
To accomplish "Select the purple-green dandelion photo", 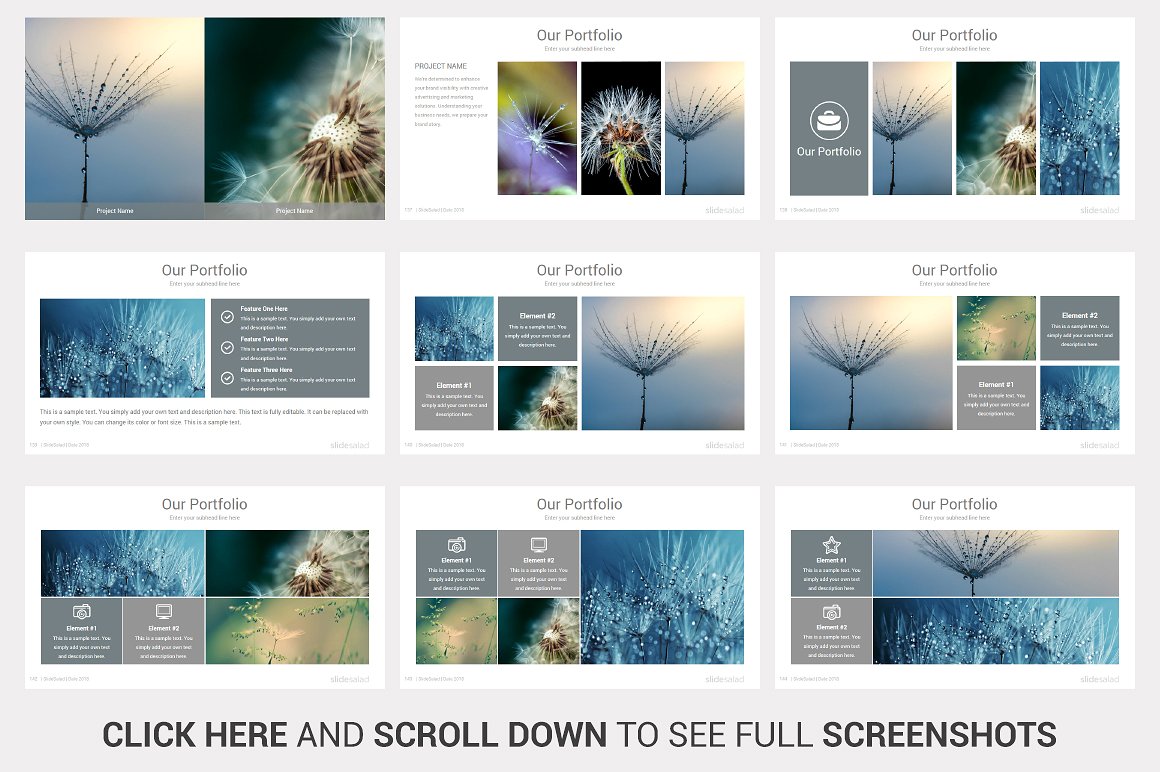I will 537,128.
